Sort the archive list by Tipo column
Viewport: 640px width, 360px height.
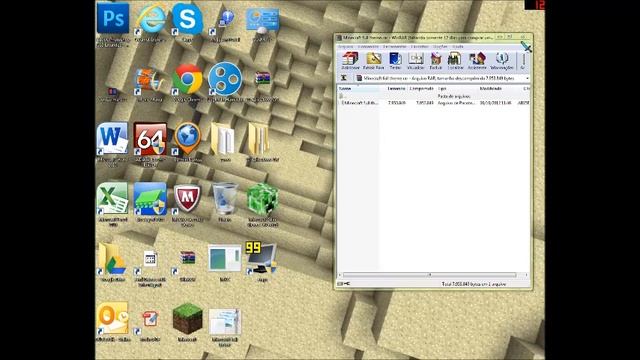click(456, 88)
